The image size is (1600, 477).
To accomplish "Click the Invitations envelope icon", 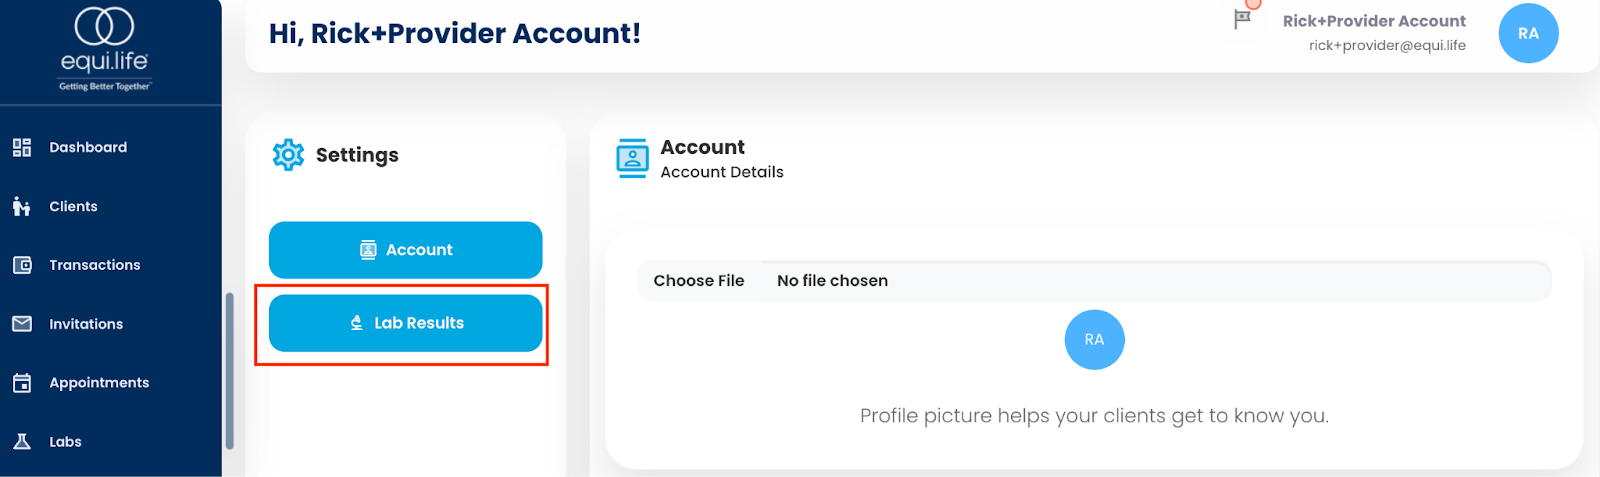I will coord(22,324).
